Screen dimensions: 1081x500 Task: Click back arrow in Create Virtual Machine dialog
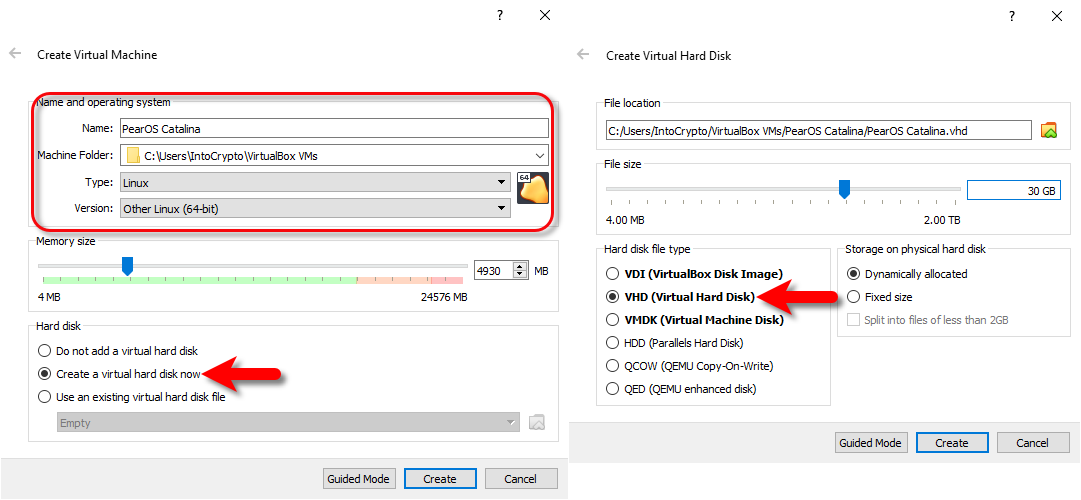[x=15, y=54]
